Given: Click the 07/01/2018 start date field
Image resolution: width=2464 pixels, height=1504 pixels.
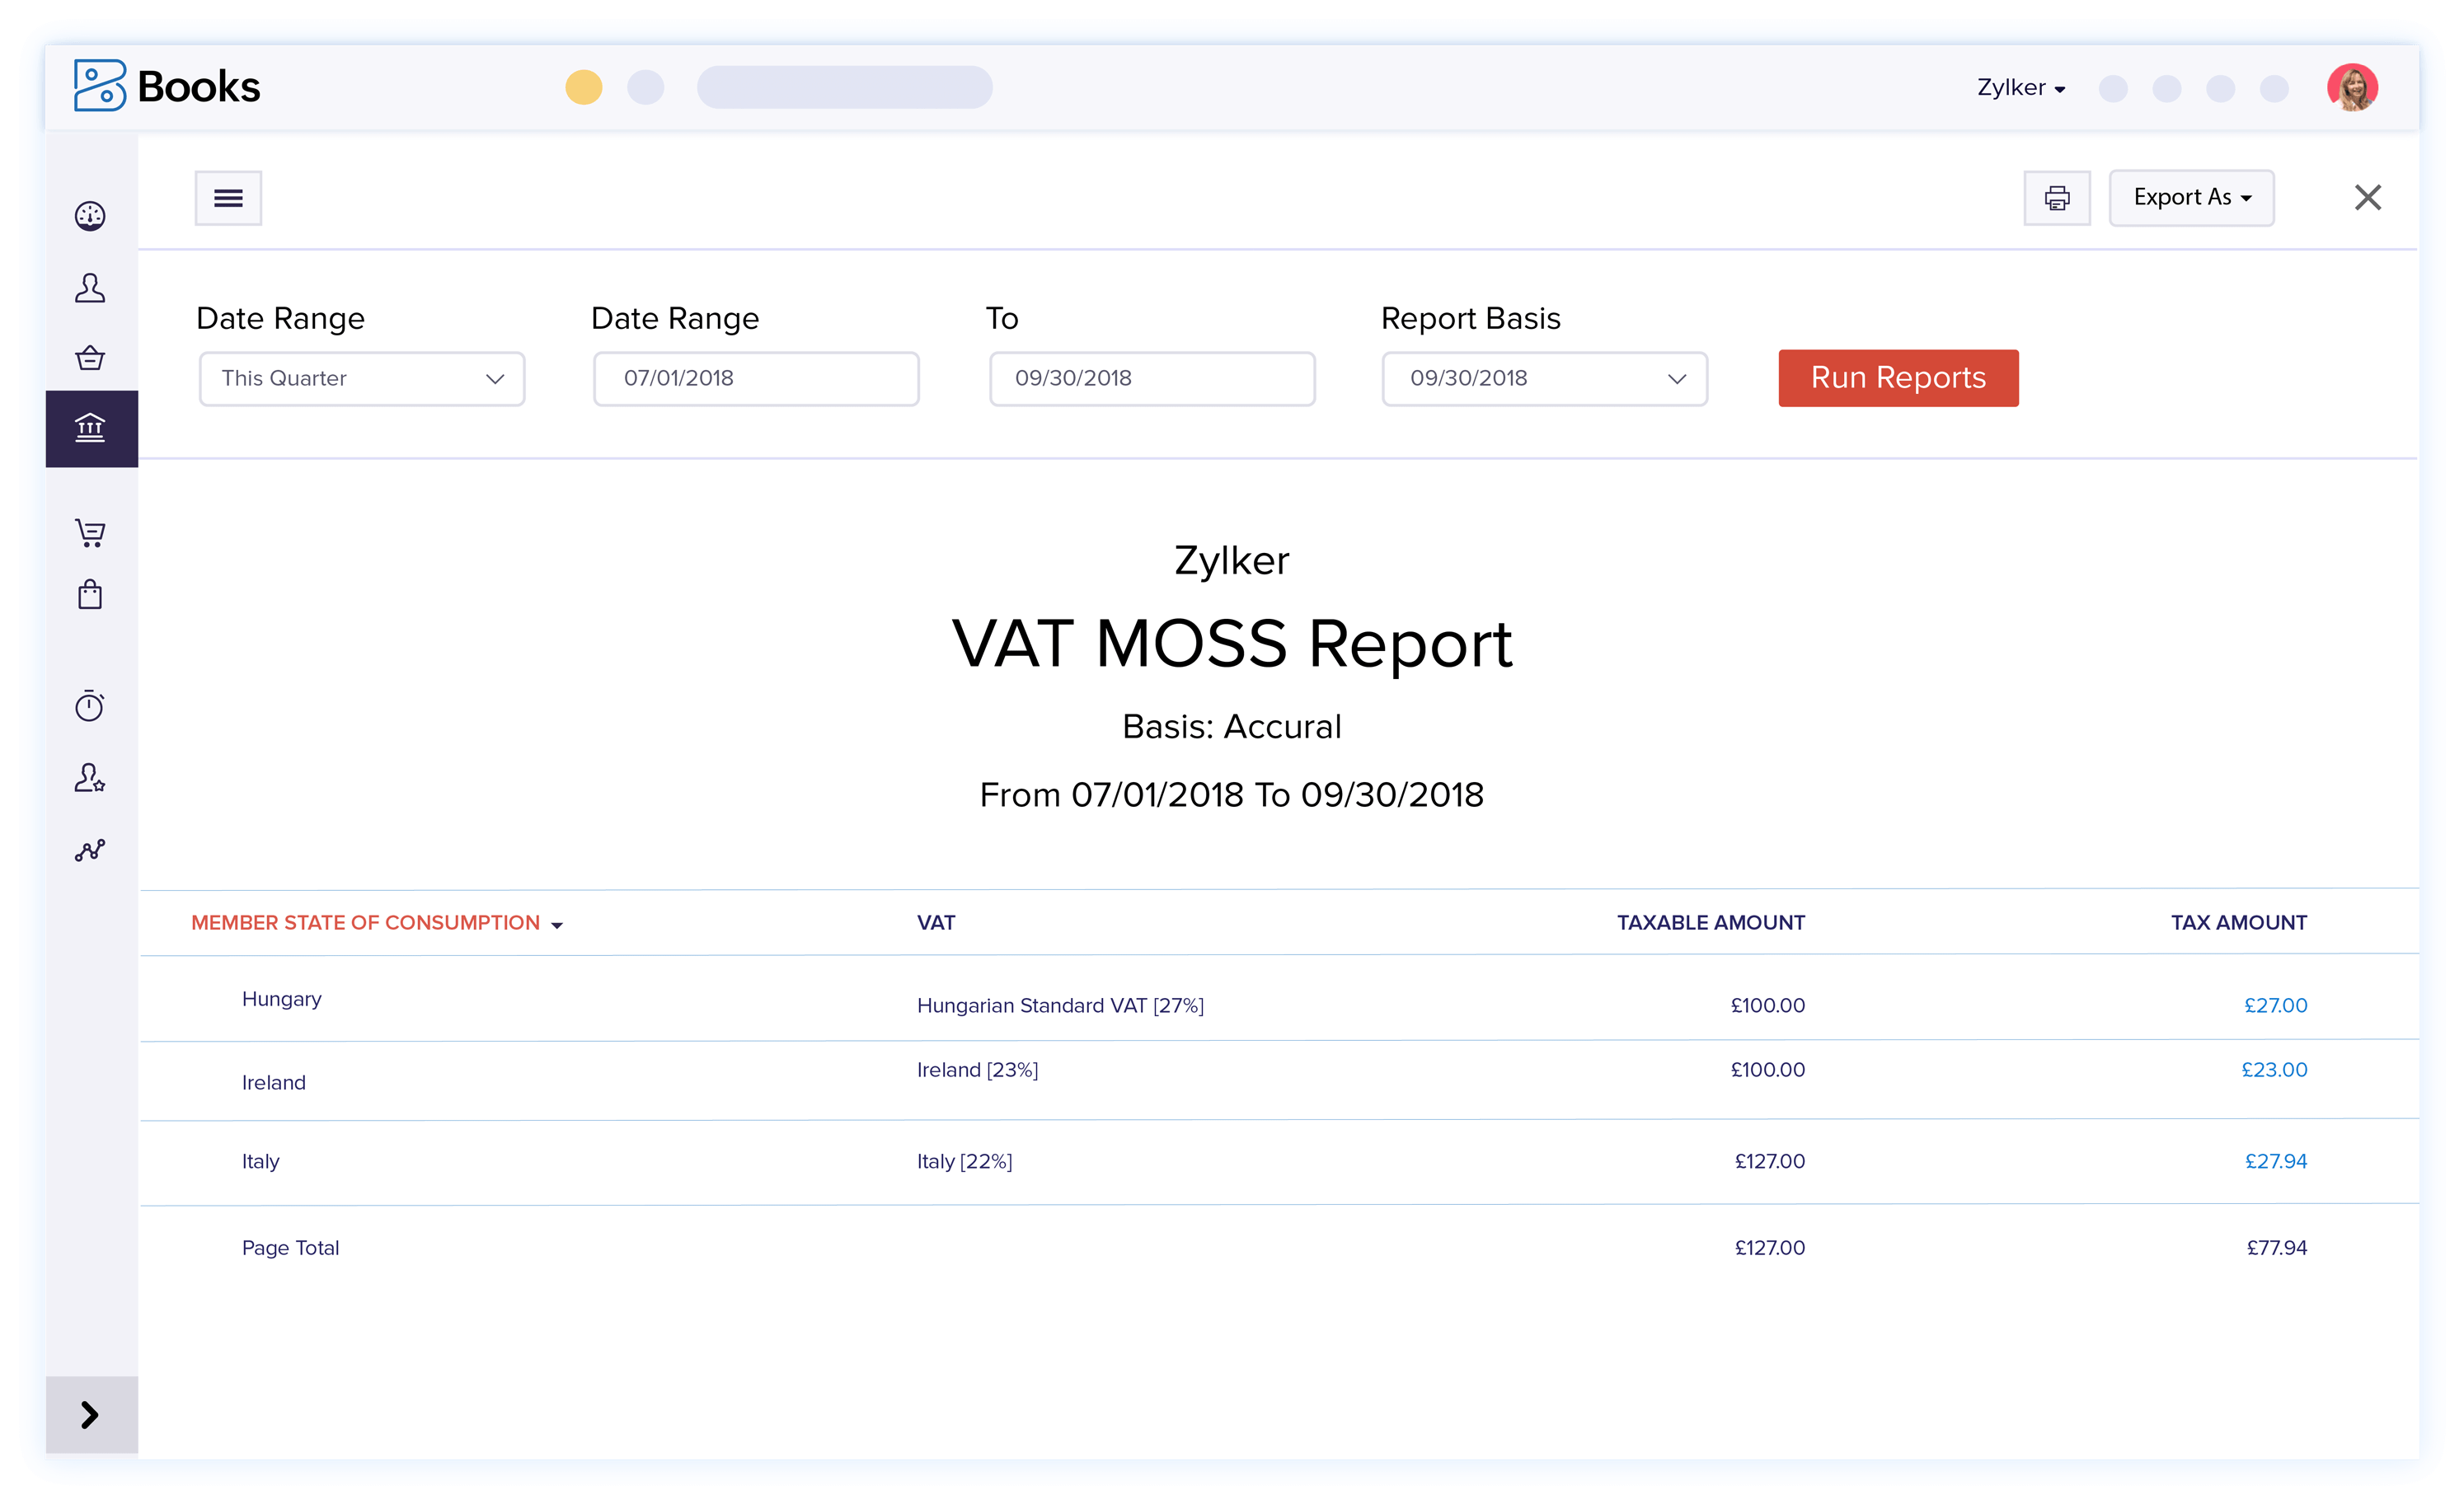Looking at the screenshot, I should 755,378.
